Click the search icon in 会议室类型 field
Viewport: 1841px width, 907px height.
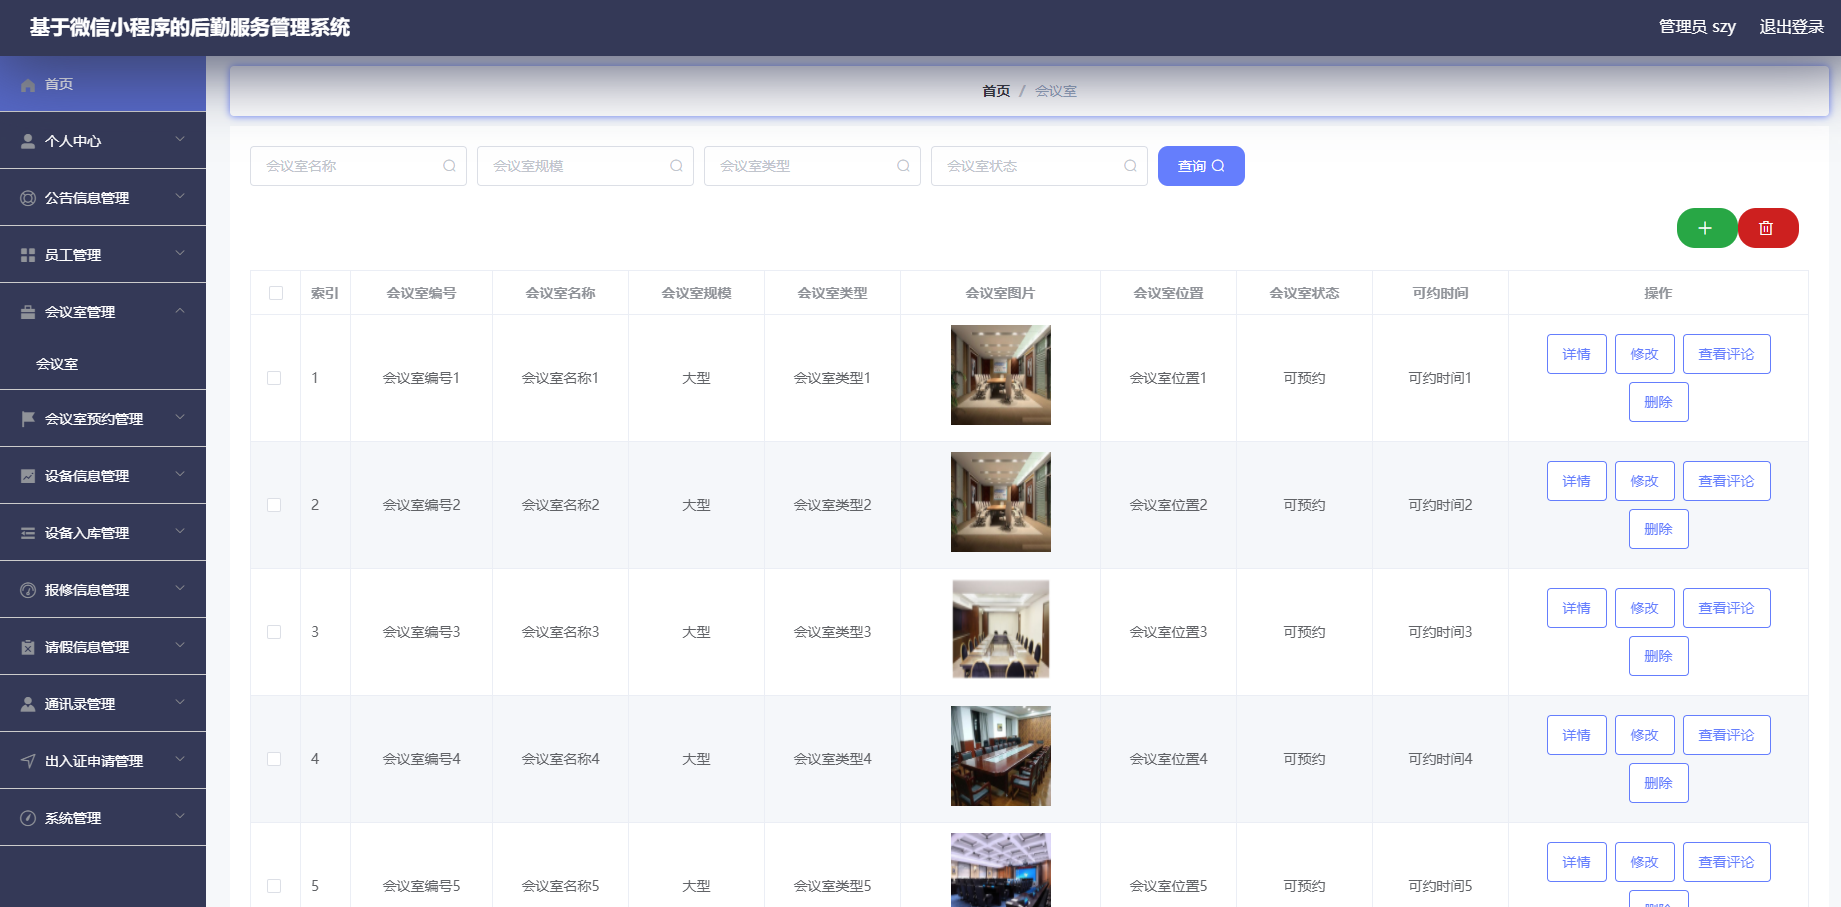pyautogui.click(x=903, y=166)
